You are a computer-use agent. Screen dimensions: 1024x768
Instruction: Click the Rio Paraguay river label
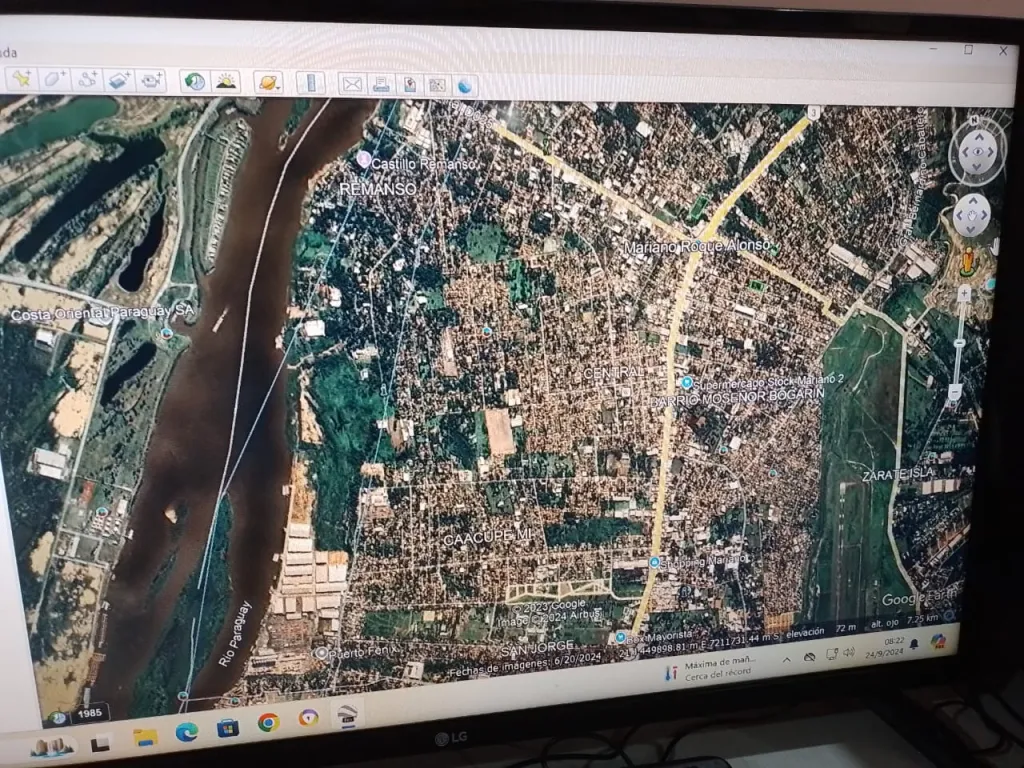click(x=234, y=634)
